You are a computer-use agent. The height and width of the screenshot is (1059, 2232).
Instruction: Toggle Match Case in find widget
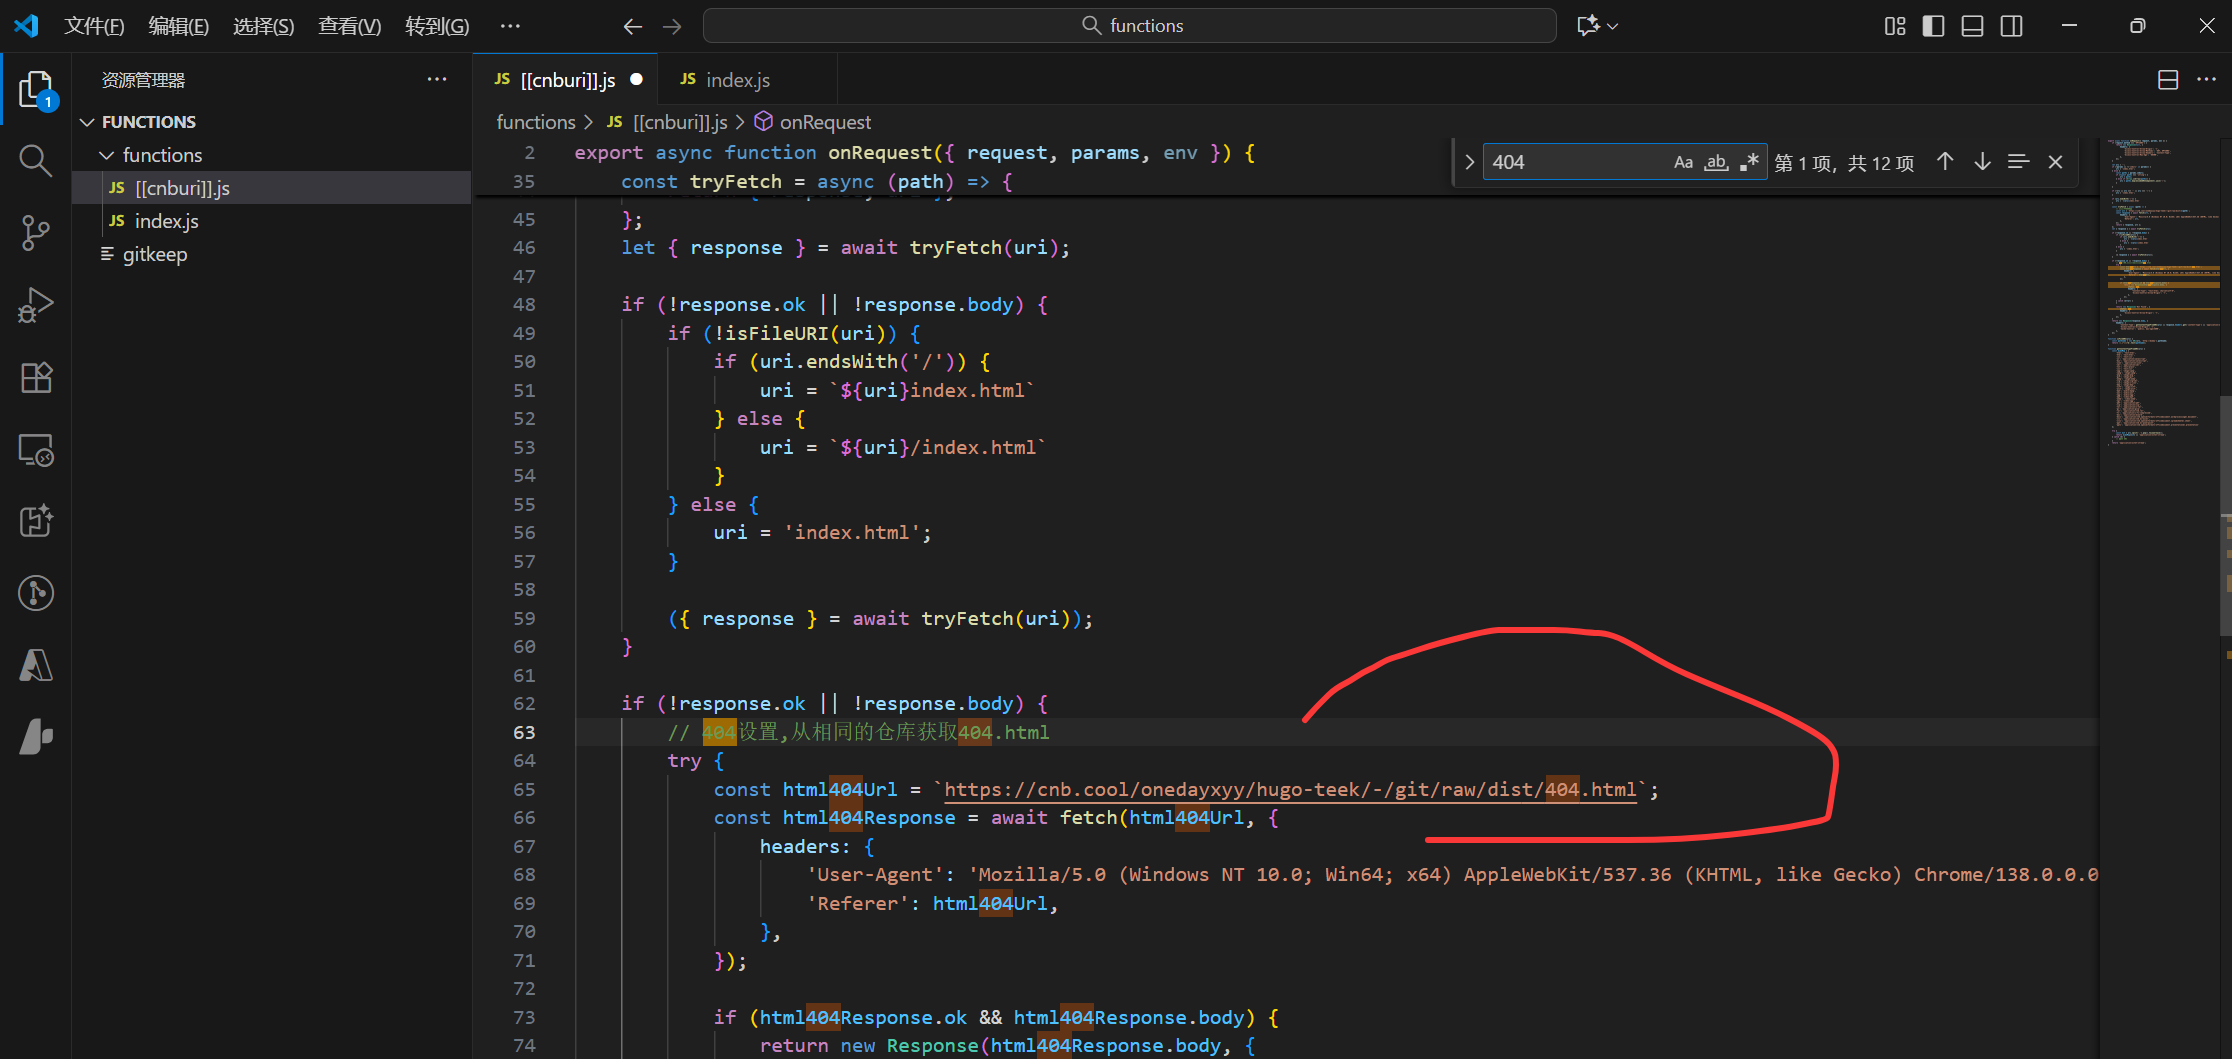[1683, 162]
